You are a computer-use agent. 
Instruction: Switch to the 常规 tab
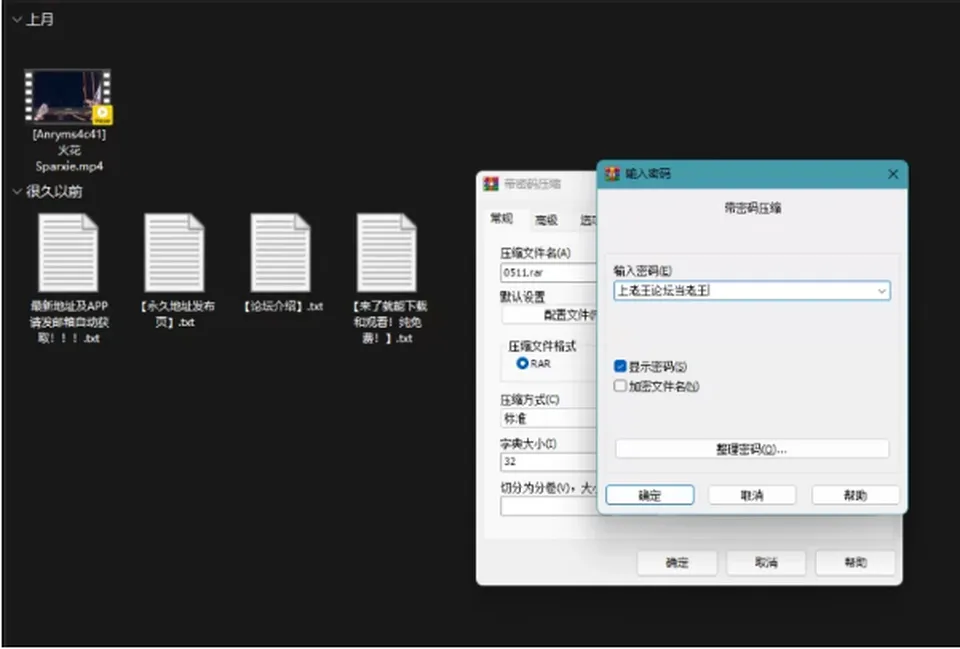click(x=501, y=219)
